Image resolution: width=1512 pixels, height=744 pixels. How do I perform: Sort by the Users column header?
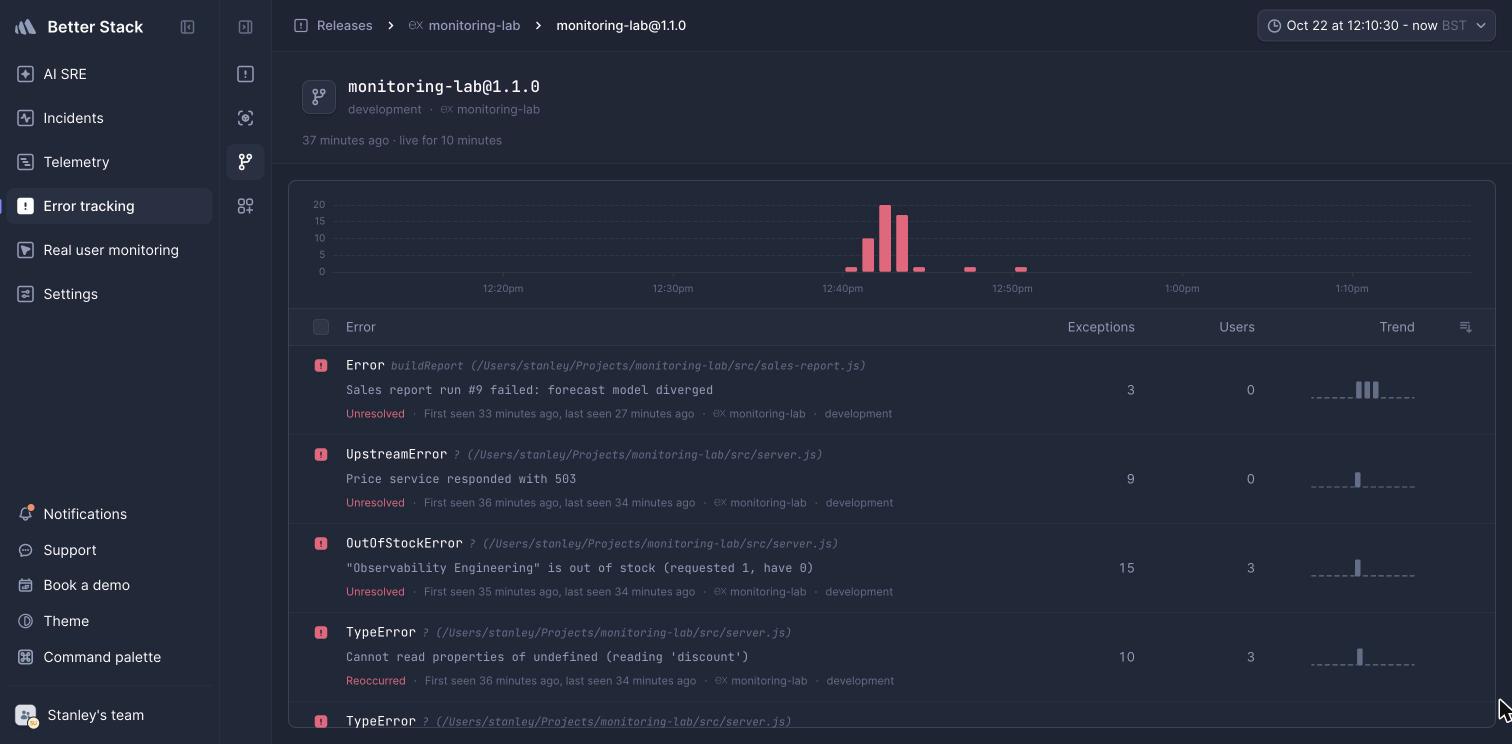1237,327
